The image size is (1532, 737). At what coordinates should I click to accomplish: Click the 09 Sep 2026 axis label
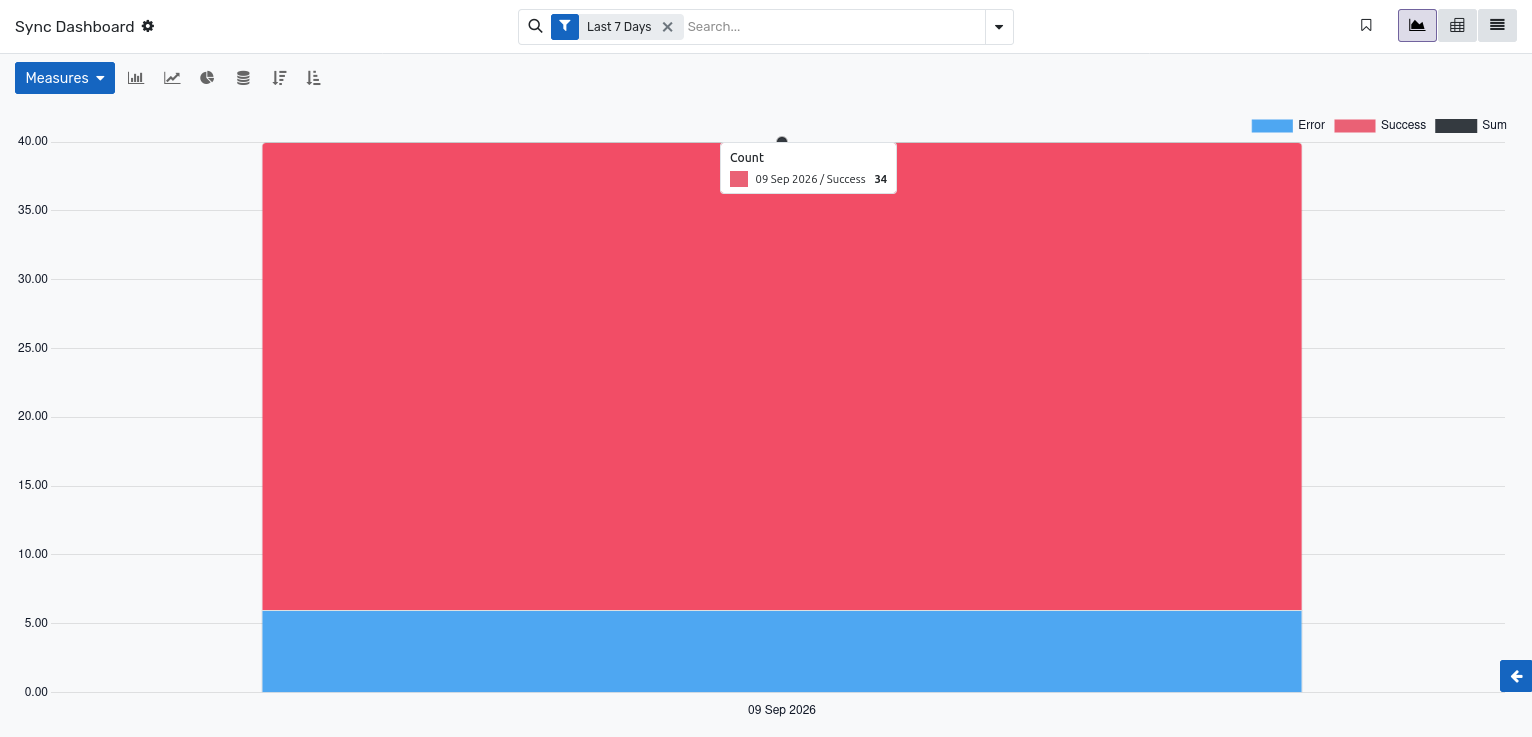click(x=782, y=710)
